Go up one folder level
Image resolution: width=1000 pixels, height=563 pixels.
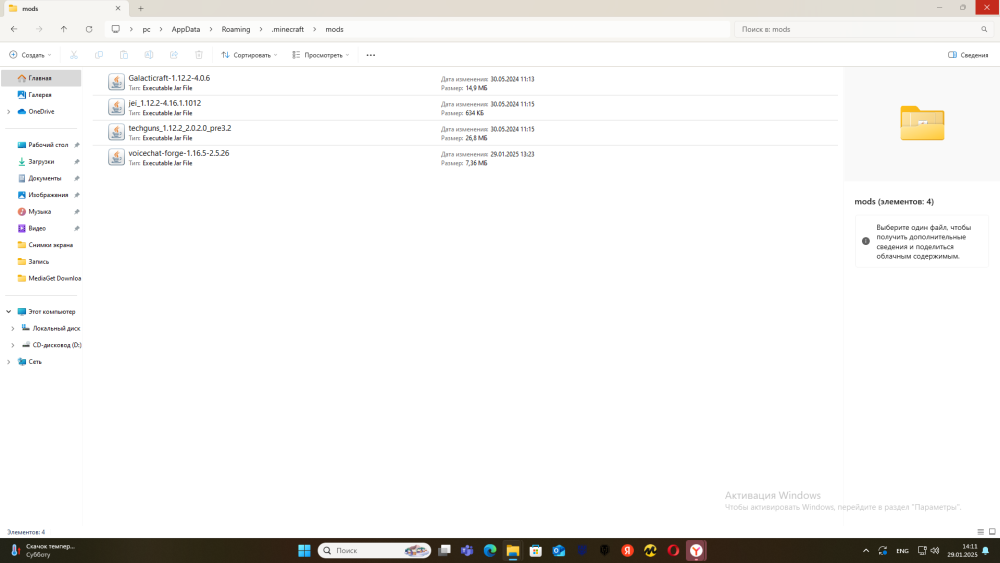click(64, 29)
